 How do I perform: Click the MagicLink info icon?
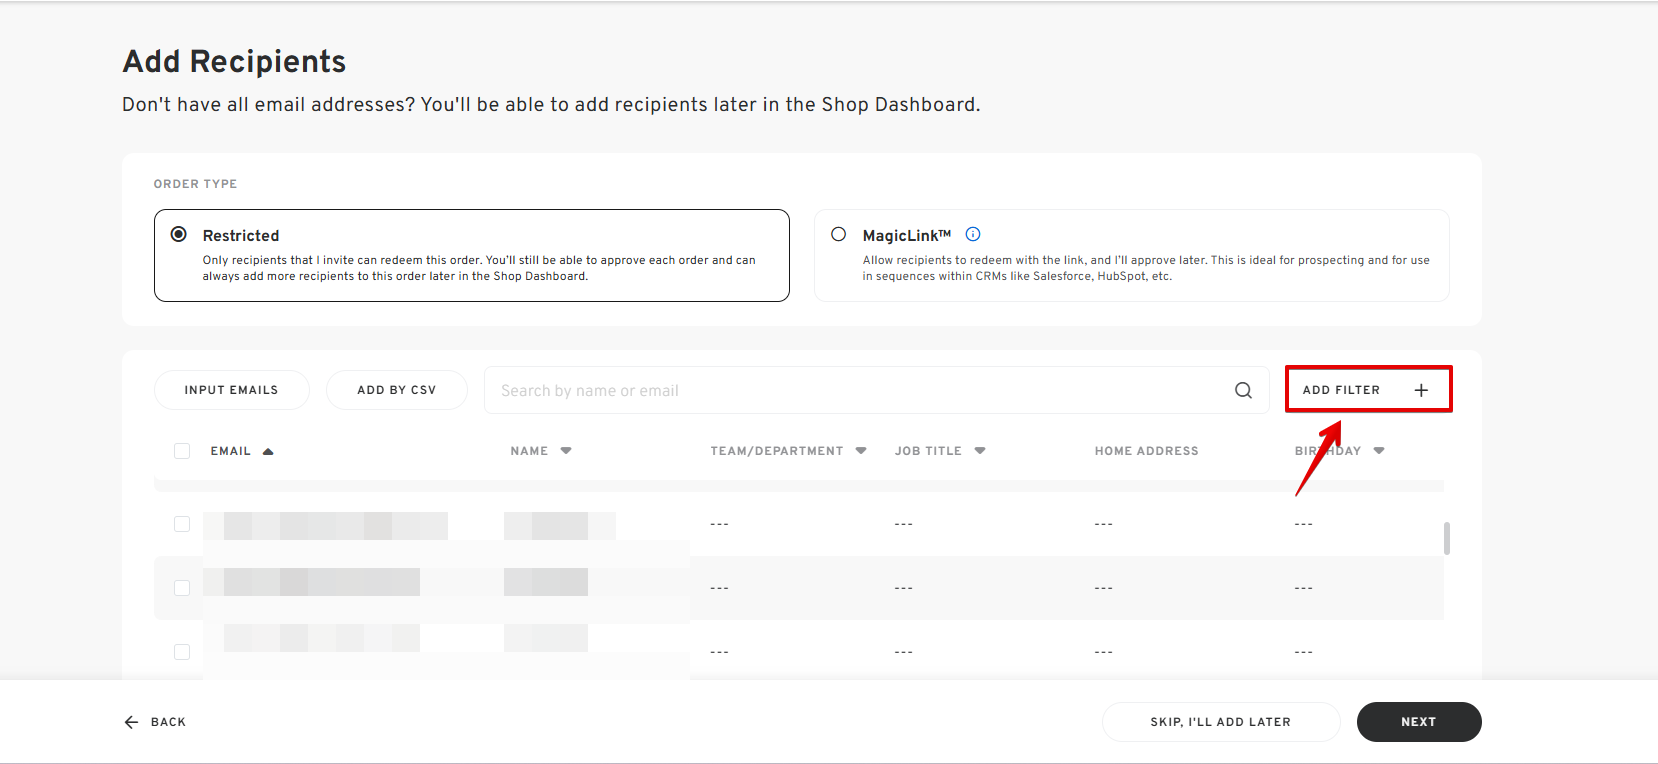(973, 234)
